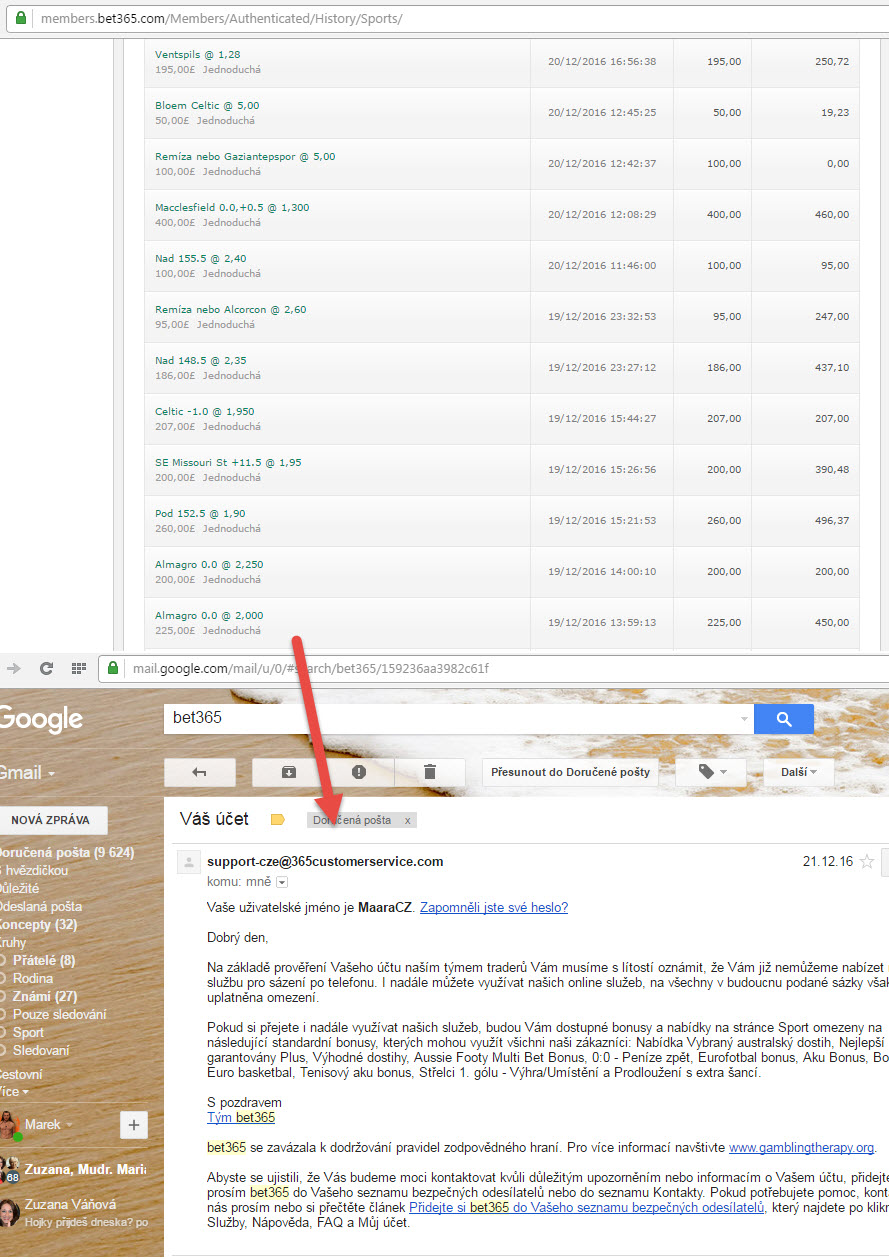Click the return value 496,37
Viewport: 889px width, 1259px height.
pyautogui.click(x=831, y=520)
